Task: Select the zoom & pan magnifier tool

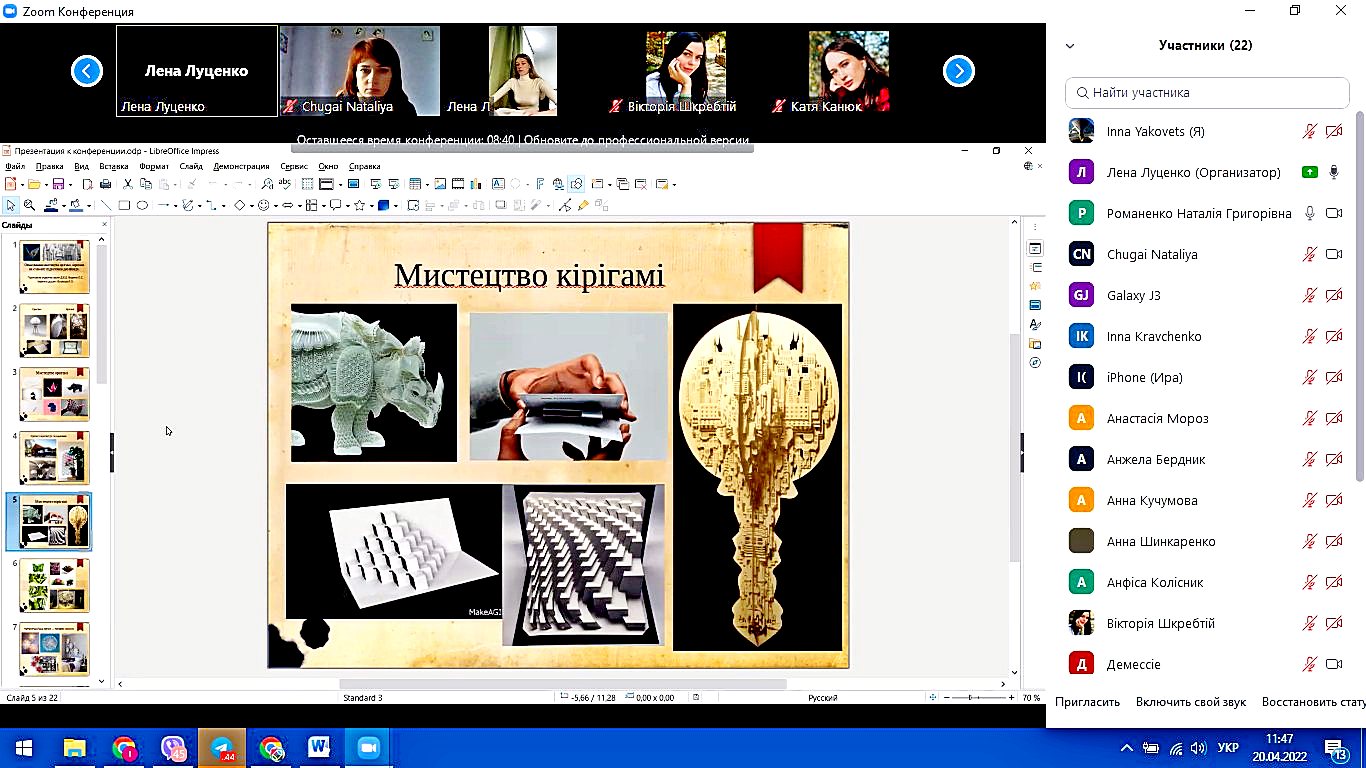Action: [29, 206]
